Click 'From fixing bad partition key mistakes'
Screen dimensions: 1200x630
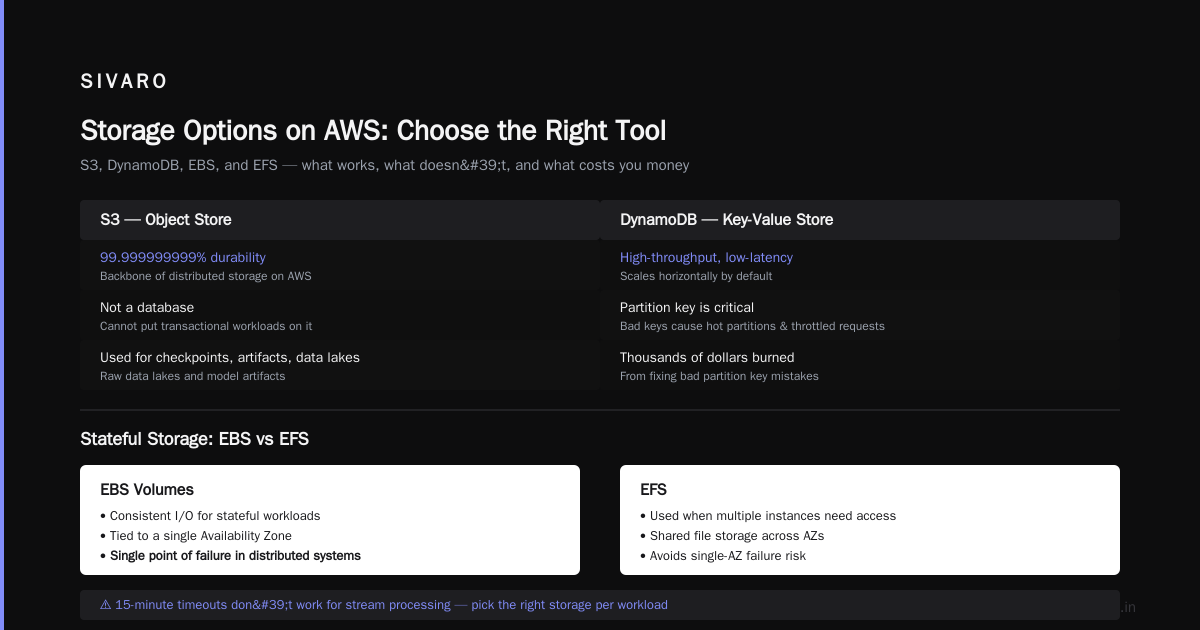pos(719,376)
